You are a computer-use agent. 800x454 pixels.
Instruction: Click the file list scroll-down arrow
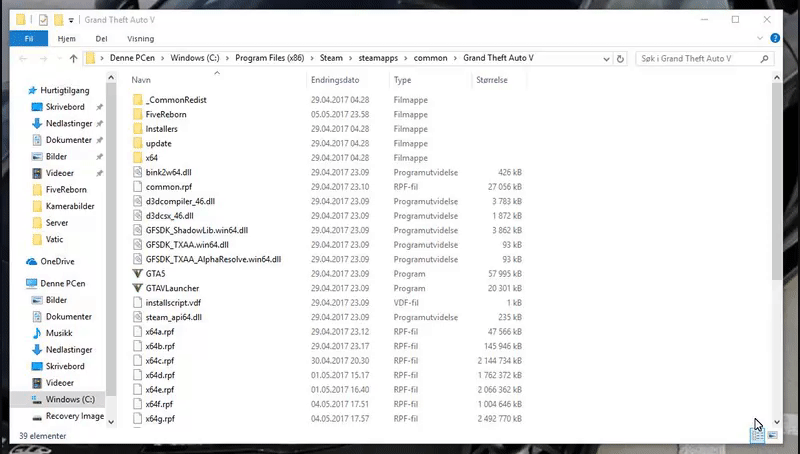[777, 422]
